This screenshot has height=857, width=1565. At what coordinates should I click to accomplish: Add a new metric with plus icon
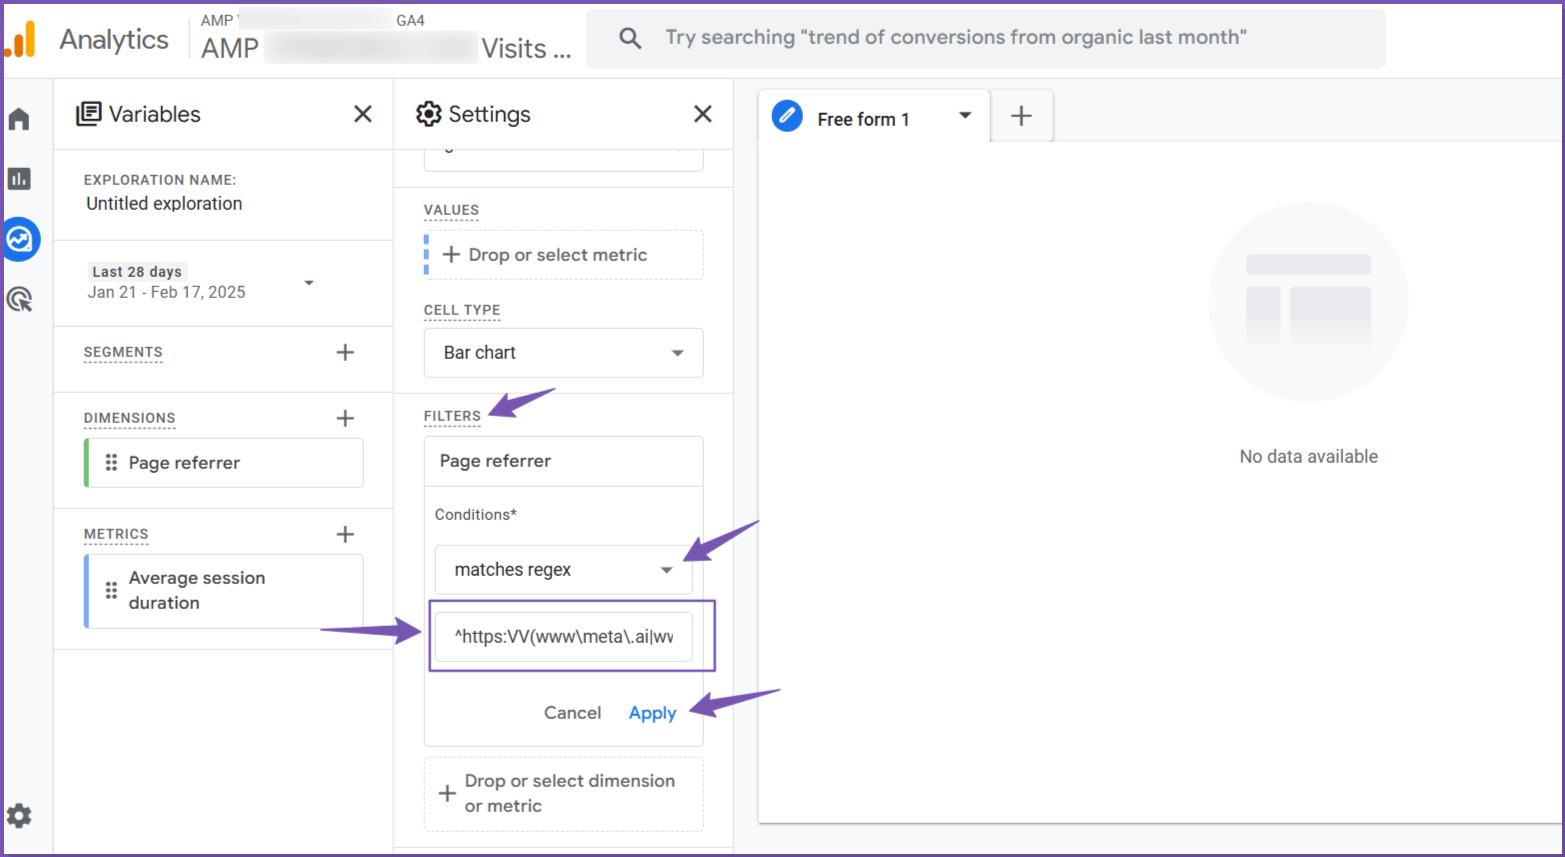pyautogui.click(x=345, y=534)
